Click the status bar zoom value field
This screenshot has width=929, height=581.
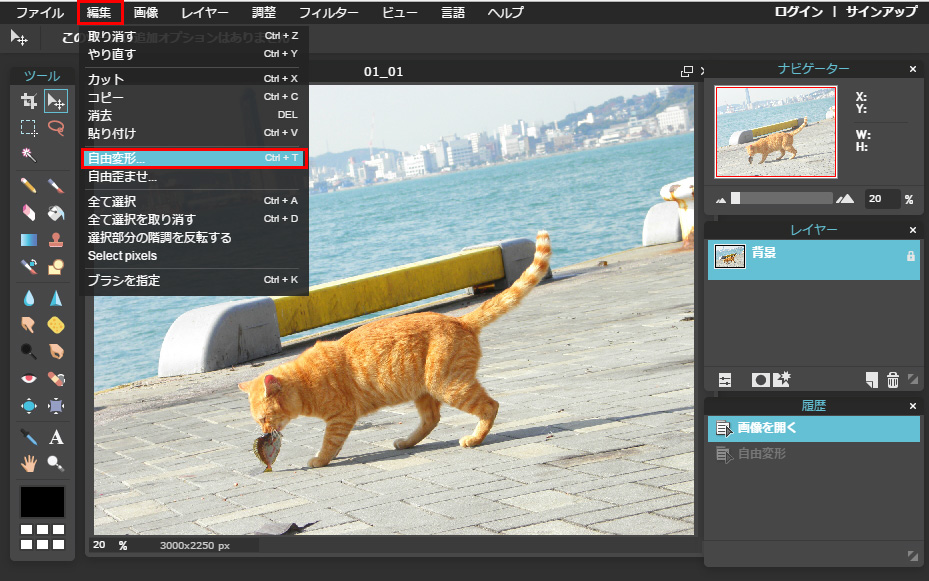101,545
